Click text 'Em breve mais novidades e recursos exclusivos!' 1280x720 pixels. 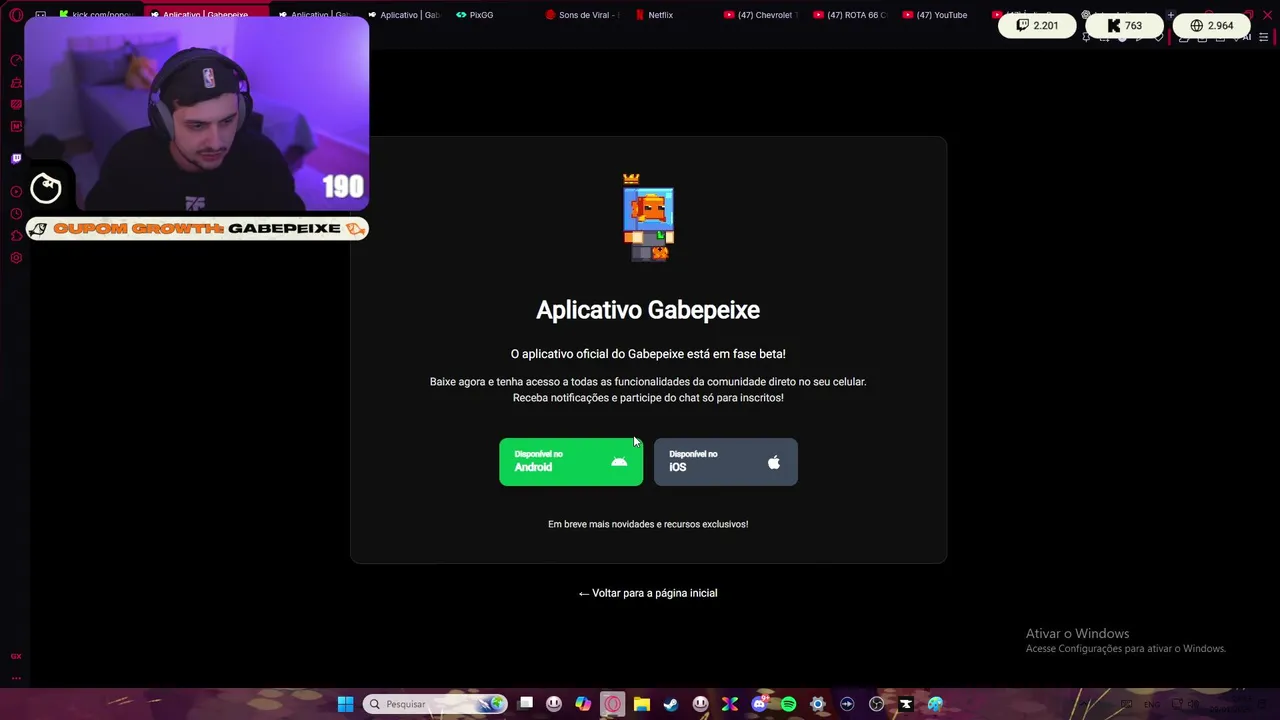point(648,524)
